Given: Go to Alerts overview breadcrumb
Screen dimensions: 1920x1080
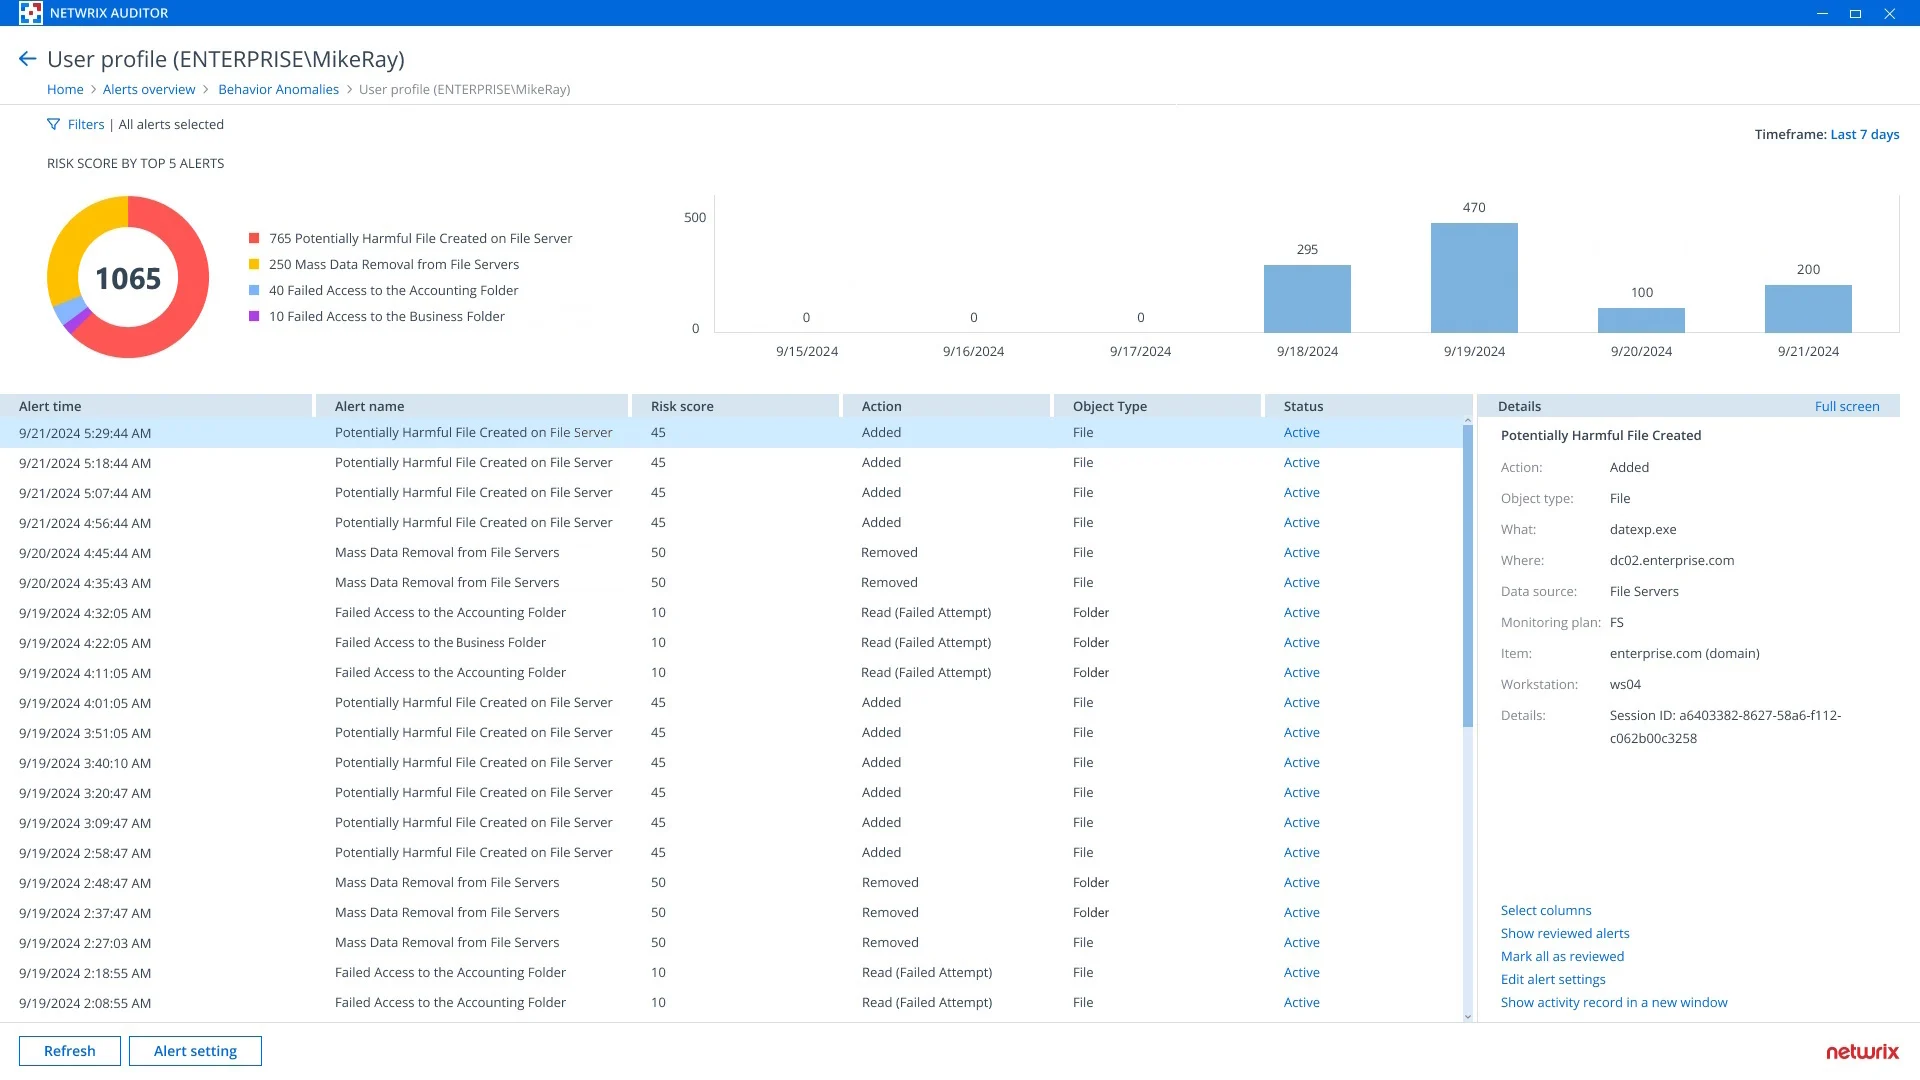Looking at the screenshot, I should pos(149,90).
